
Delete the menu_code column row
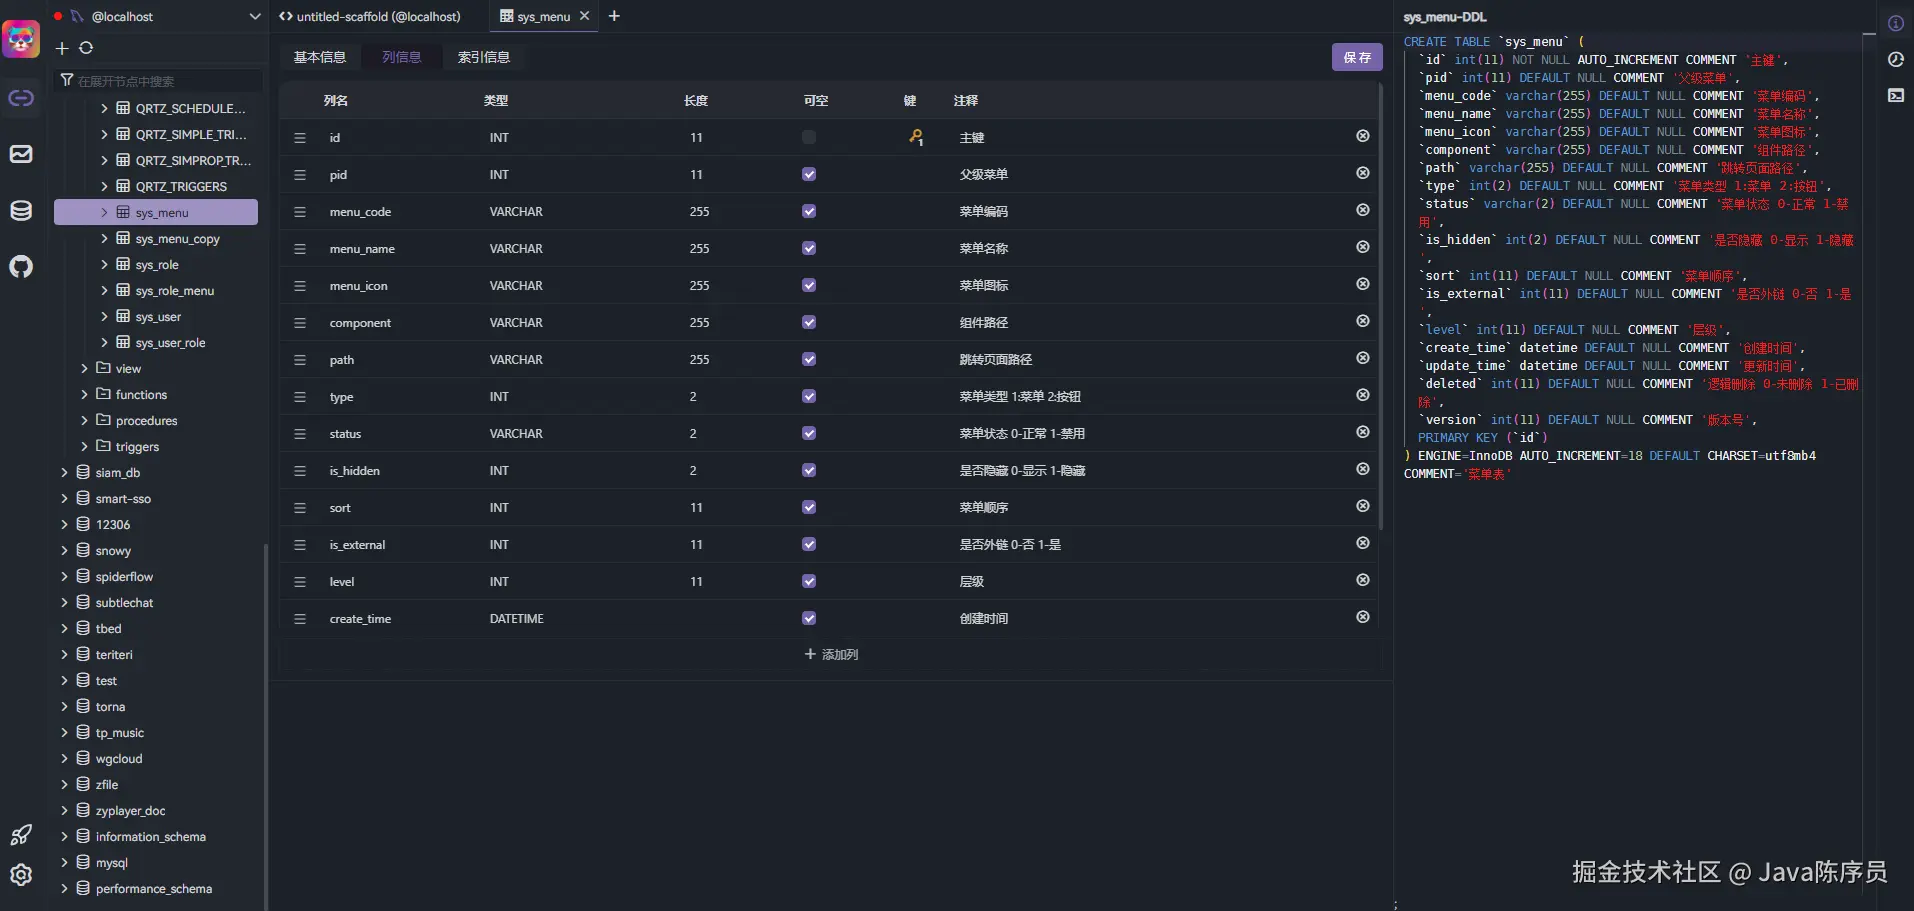point(1362,210)
